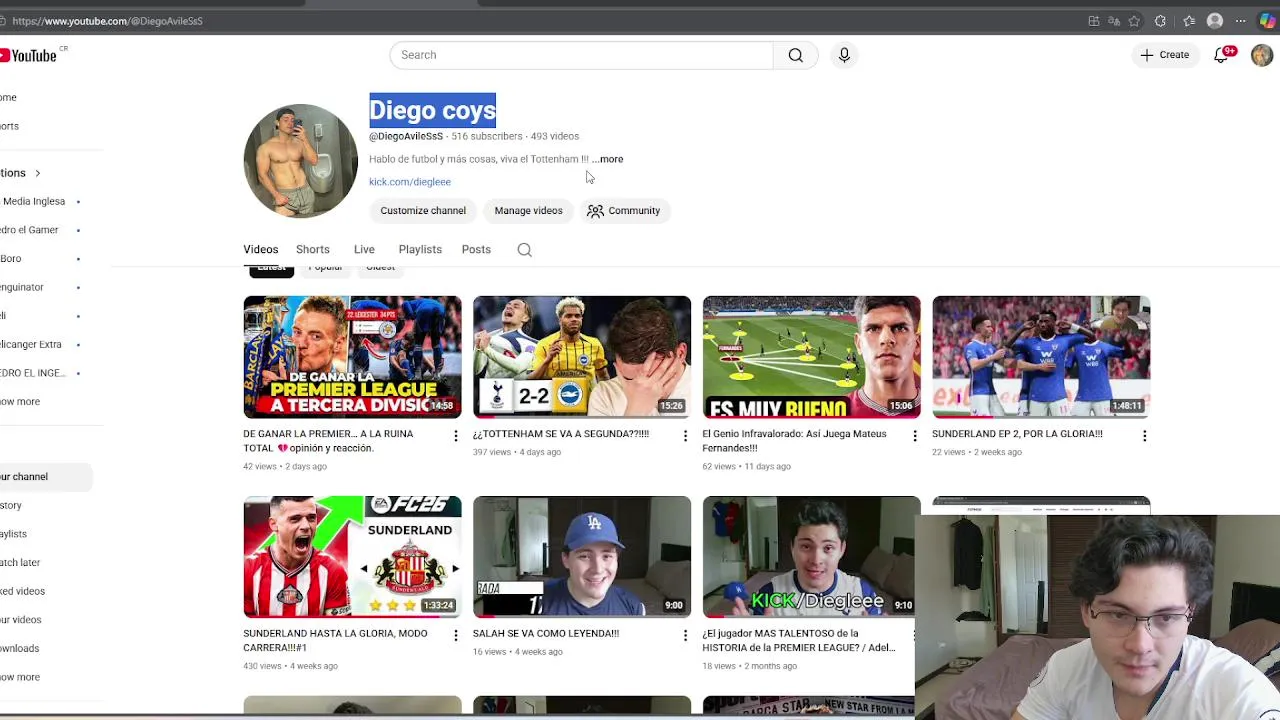This screenshot has height=720, width=1280.
Task: Open Downloads in sidebar
Action: click(x=20, y=649)
